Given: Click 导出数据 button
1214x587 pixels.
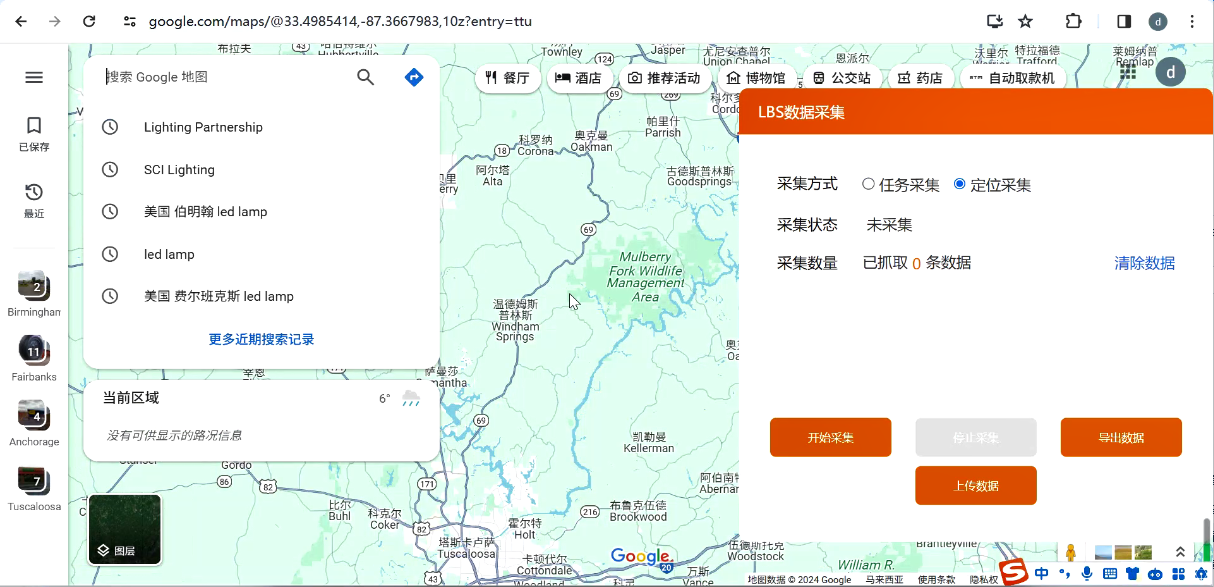Looking at the screenshot, I should pos(1121,437).
